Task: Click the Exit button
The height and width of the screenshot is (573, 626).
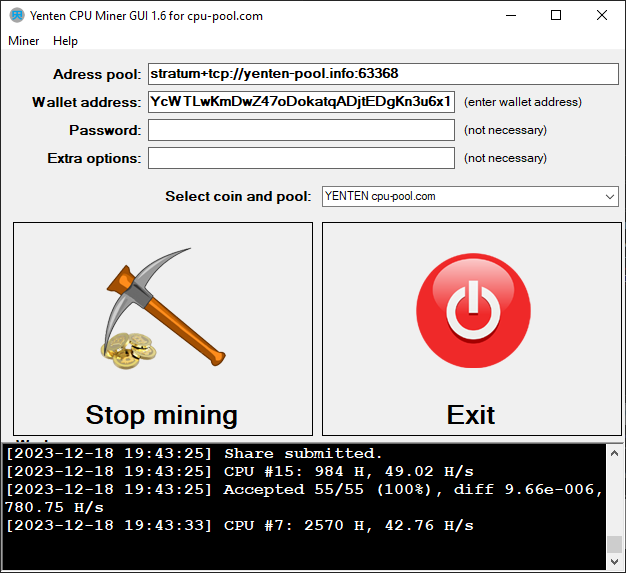Action: [472, 329]
